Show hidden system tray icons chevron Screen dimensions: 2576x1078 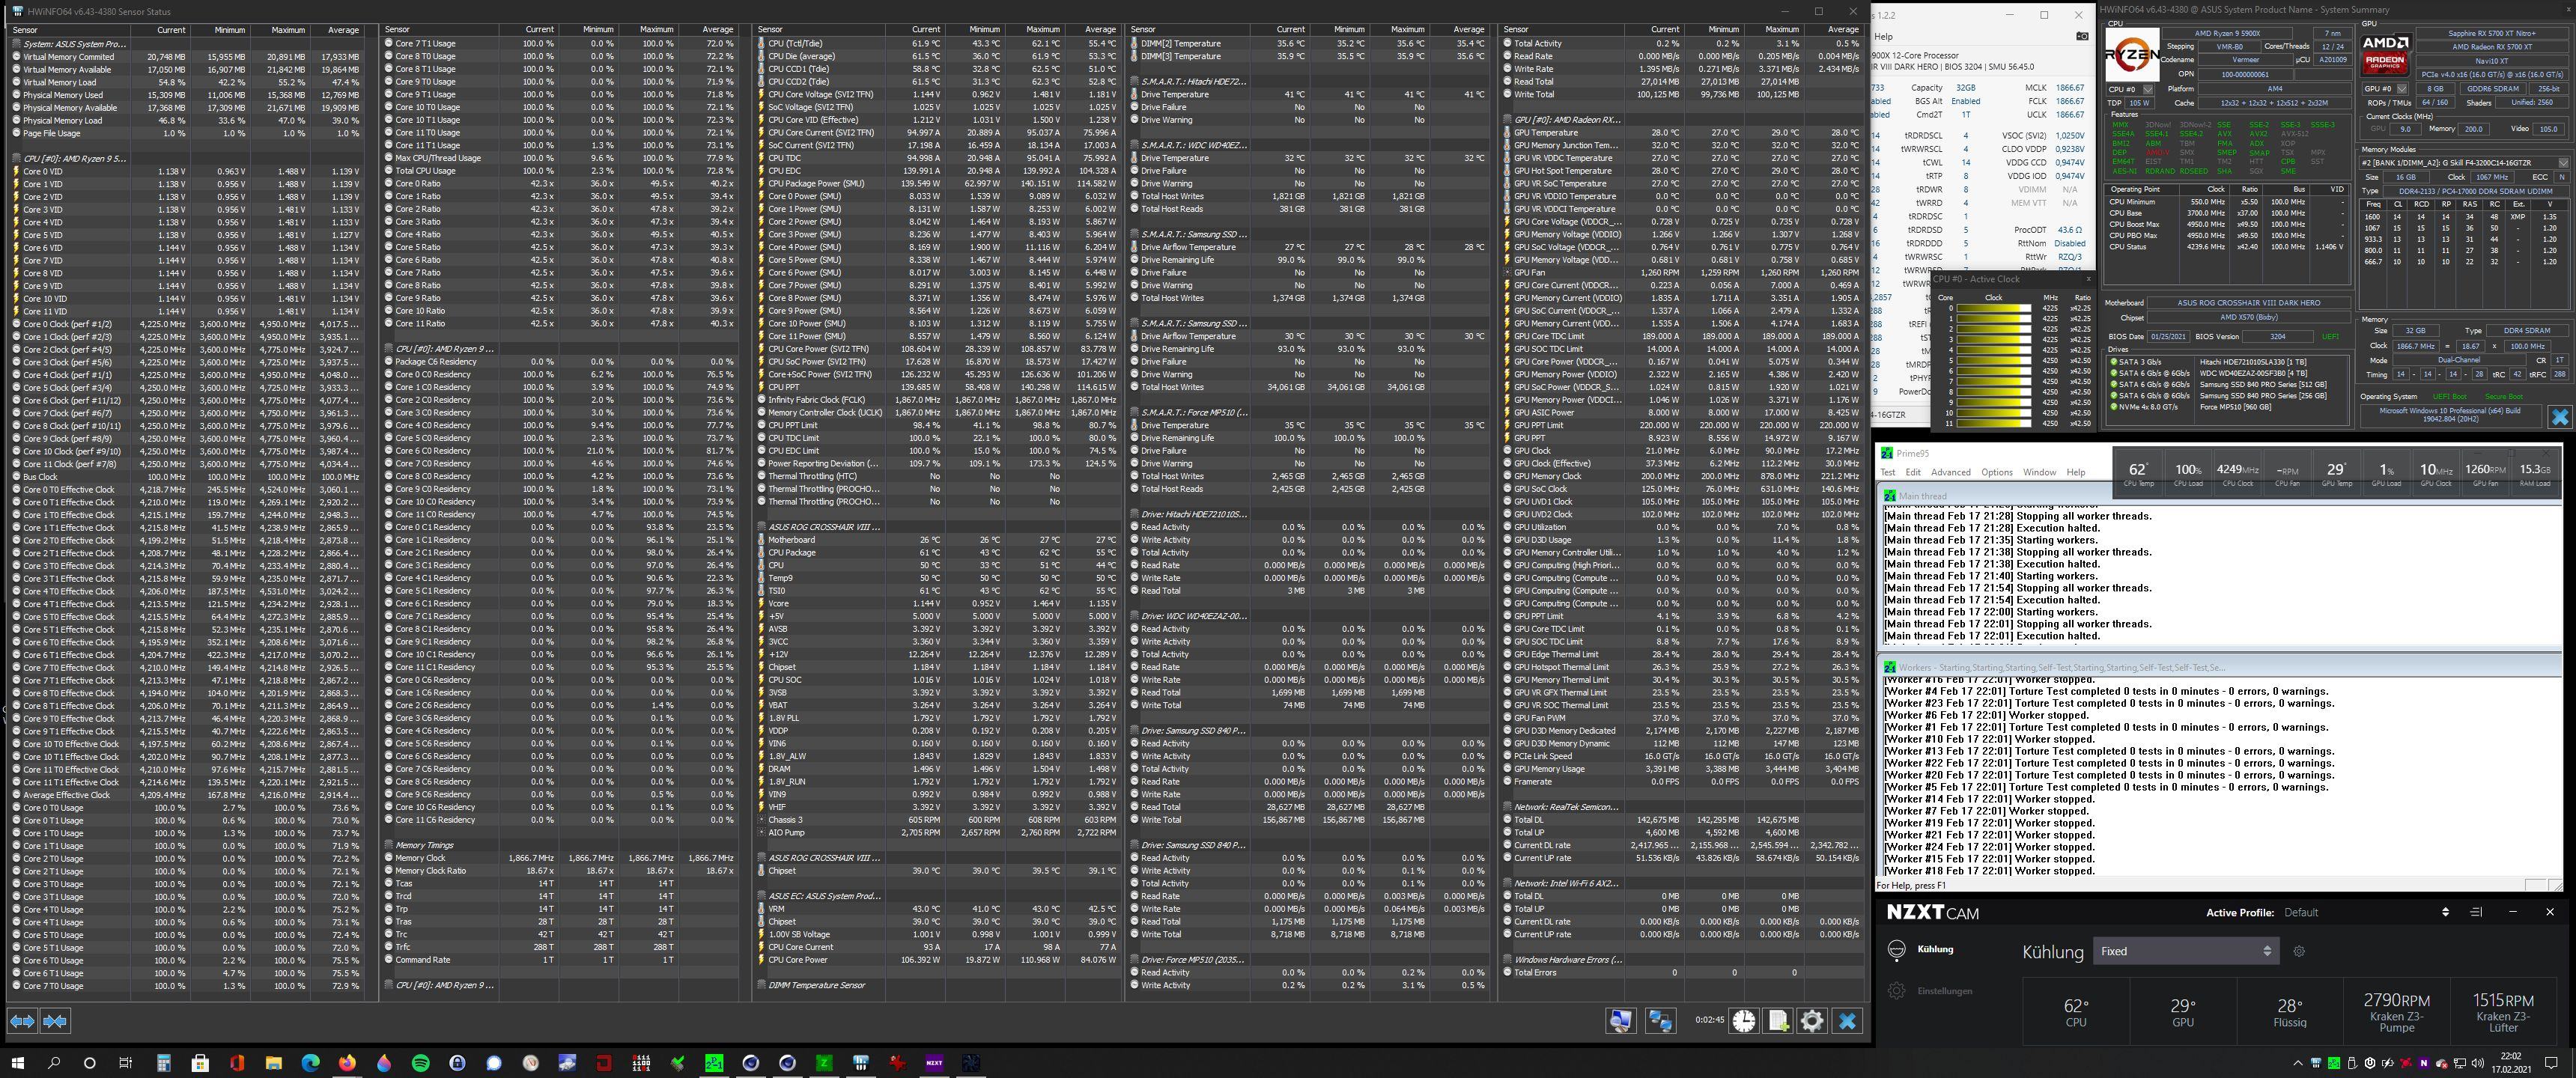pyautogui.click(x=2297, y=1063)
